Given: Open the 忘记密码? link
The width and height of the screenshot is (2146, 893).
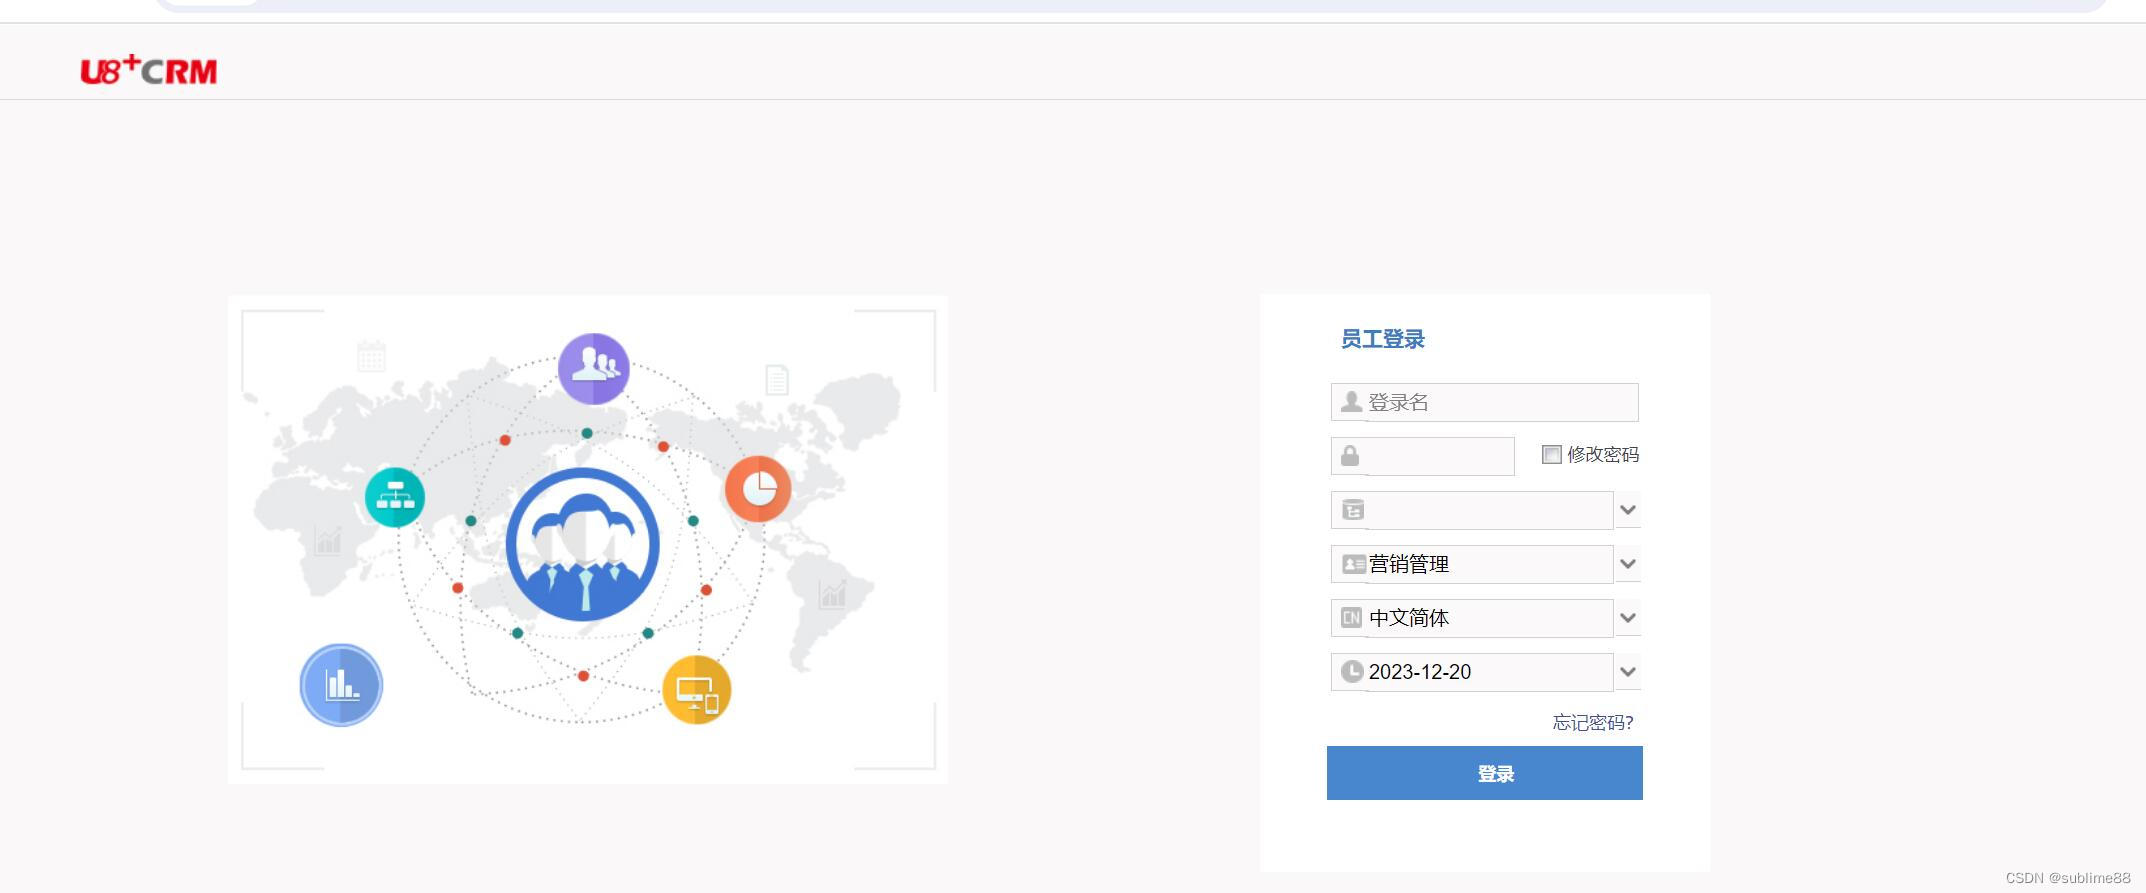Looking at the screenshot, I should 1593,722.
